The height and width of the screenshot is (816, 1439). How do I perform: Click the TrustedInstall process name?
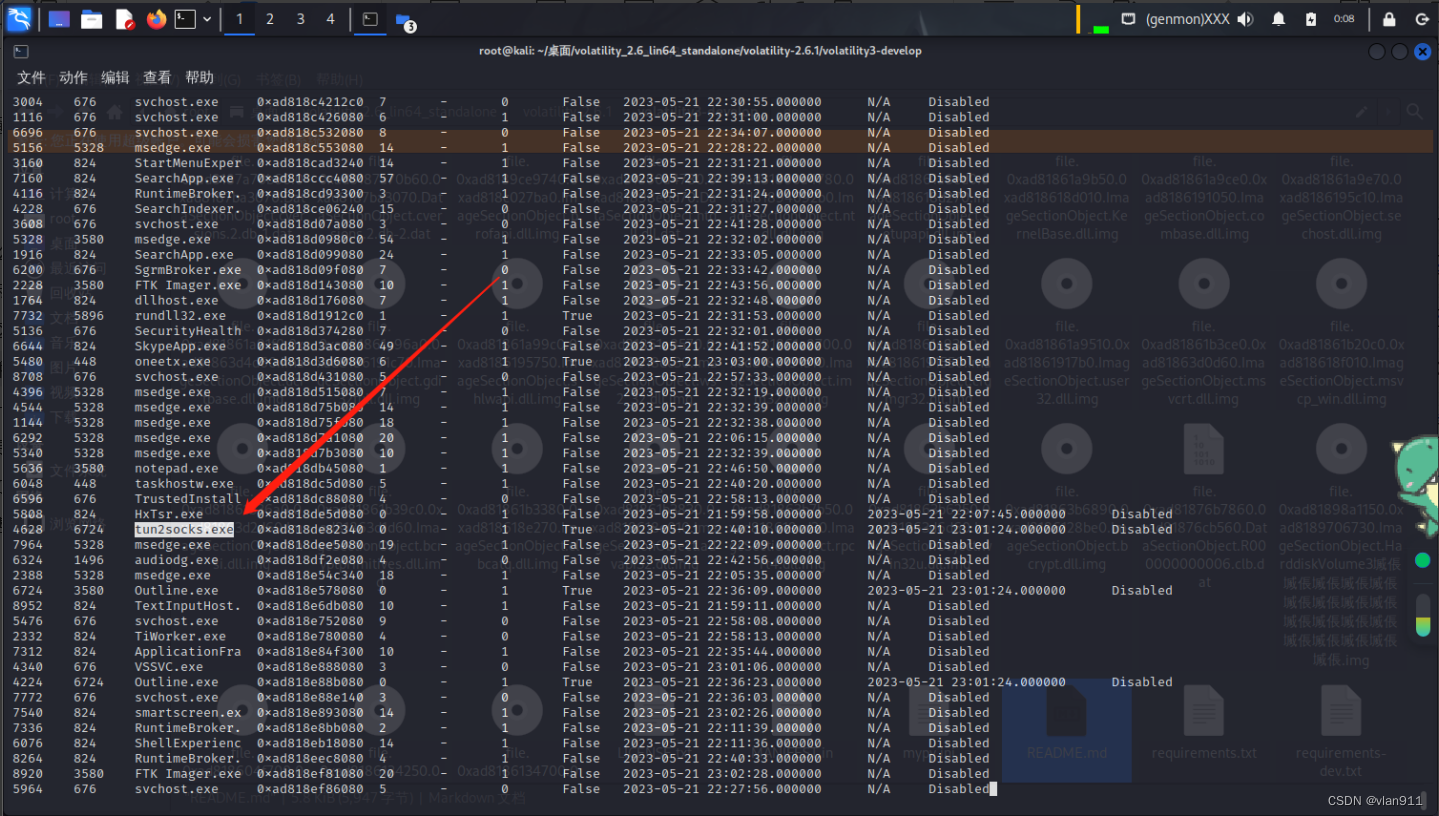188,499
